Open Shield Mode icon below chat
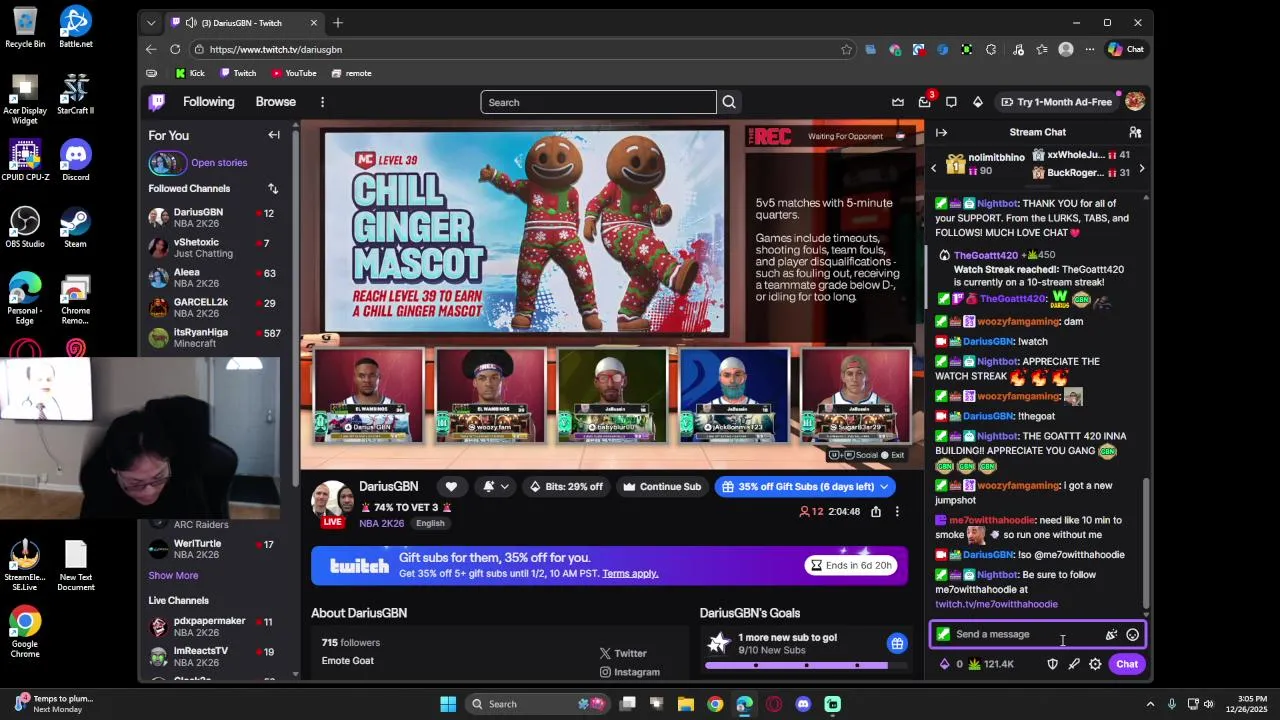The image size is (1280, 720). tap(1052, 664)
